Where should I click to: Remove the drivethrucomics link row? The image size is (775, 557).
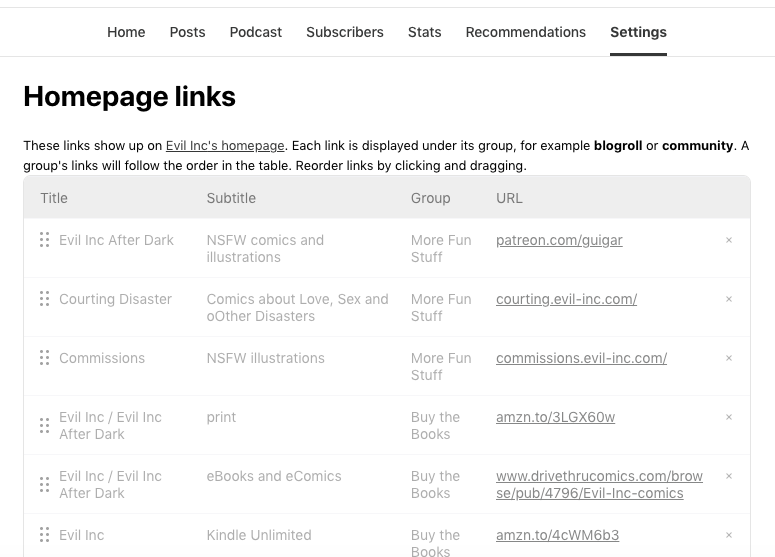pos(729,476)
